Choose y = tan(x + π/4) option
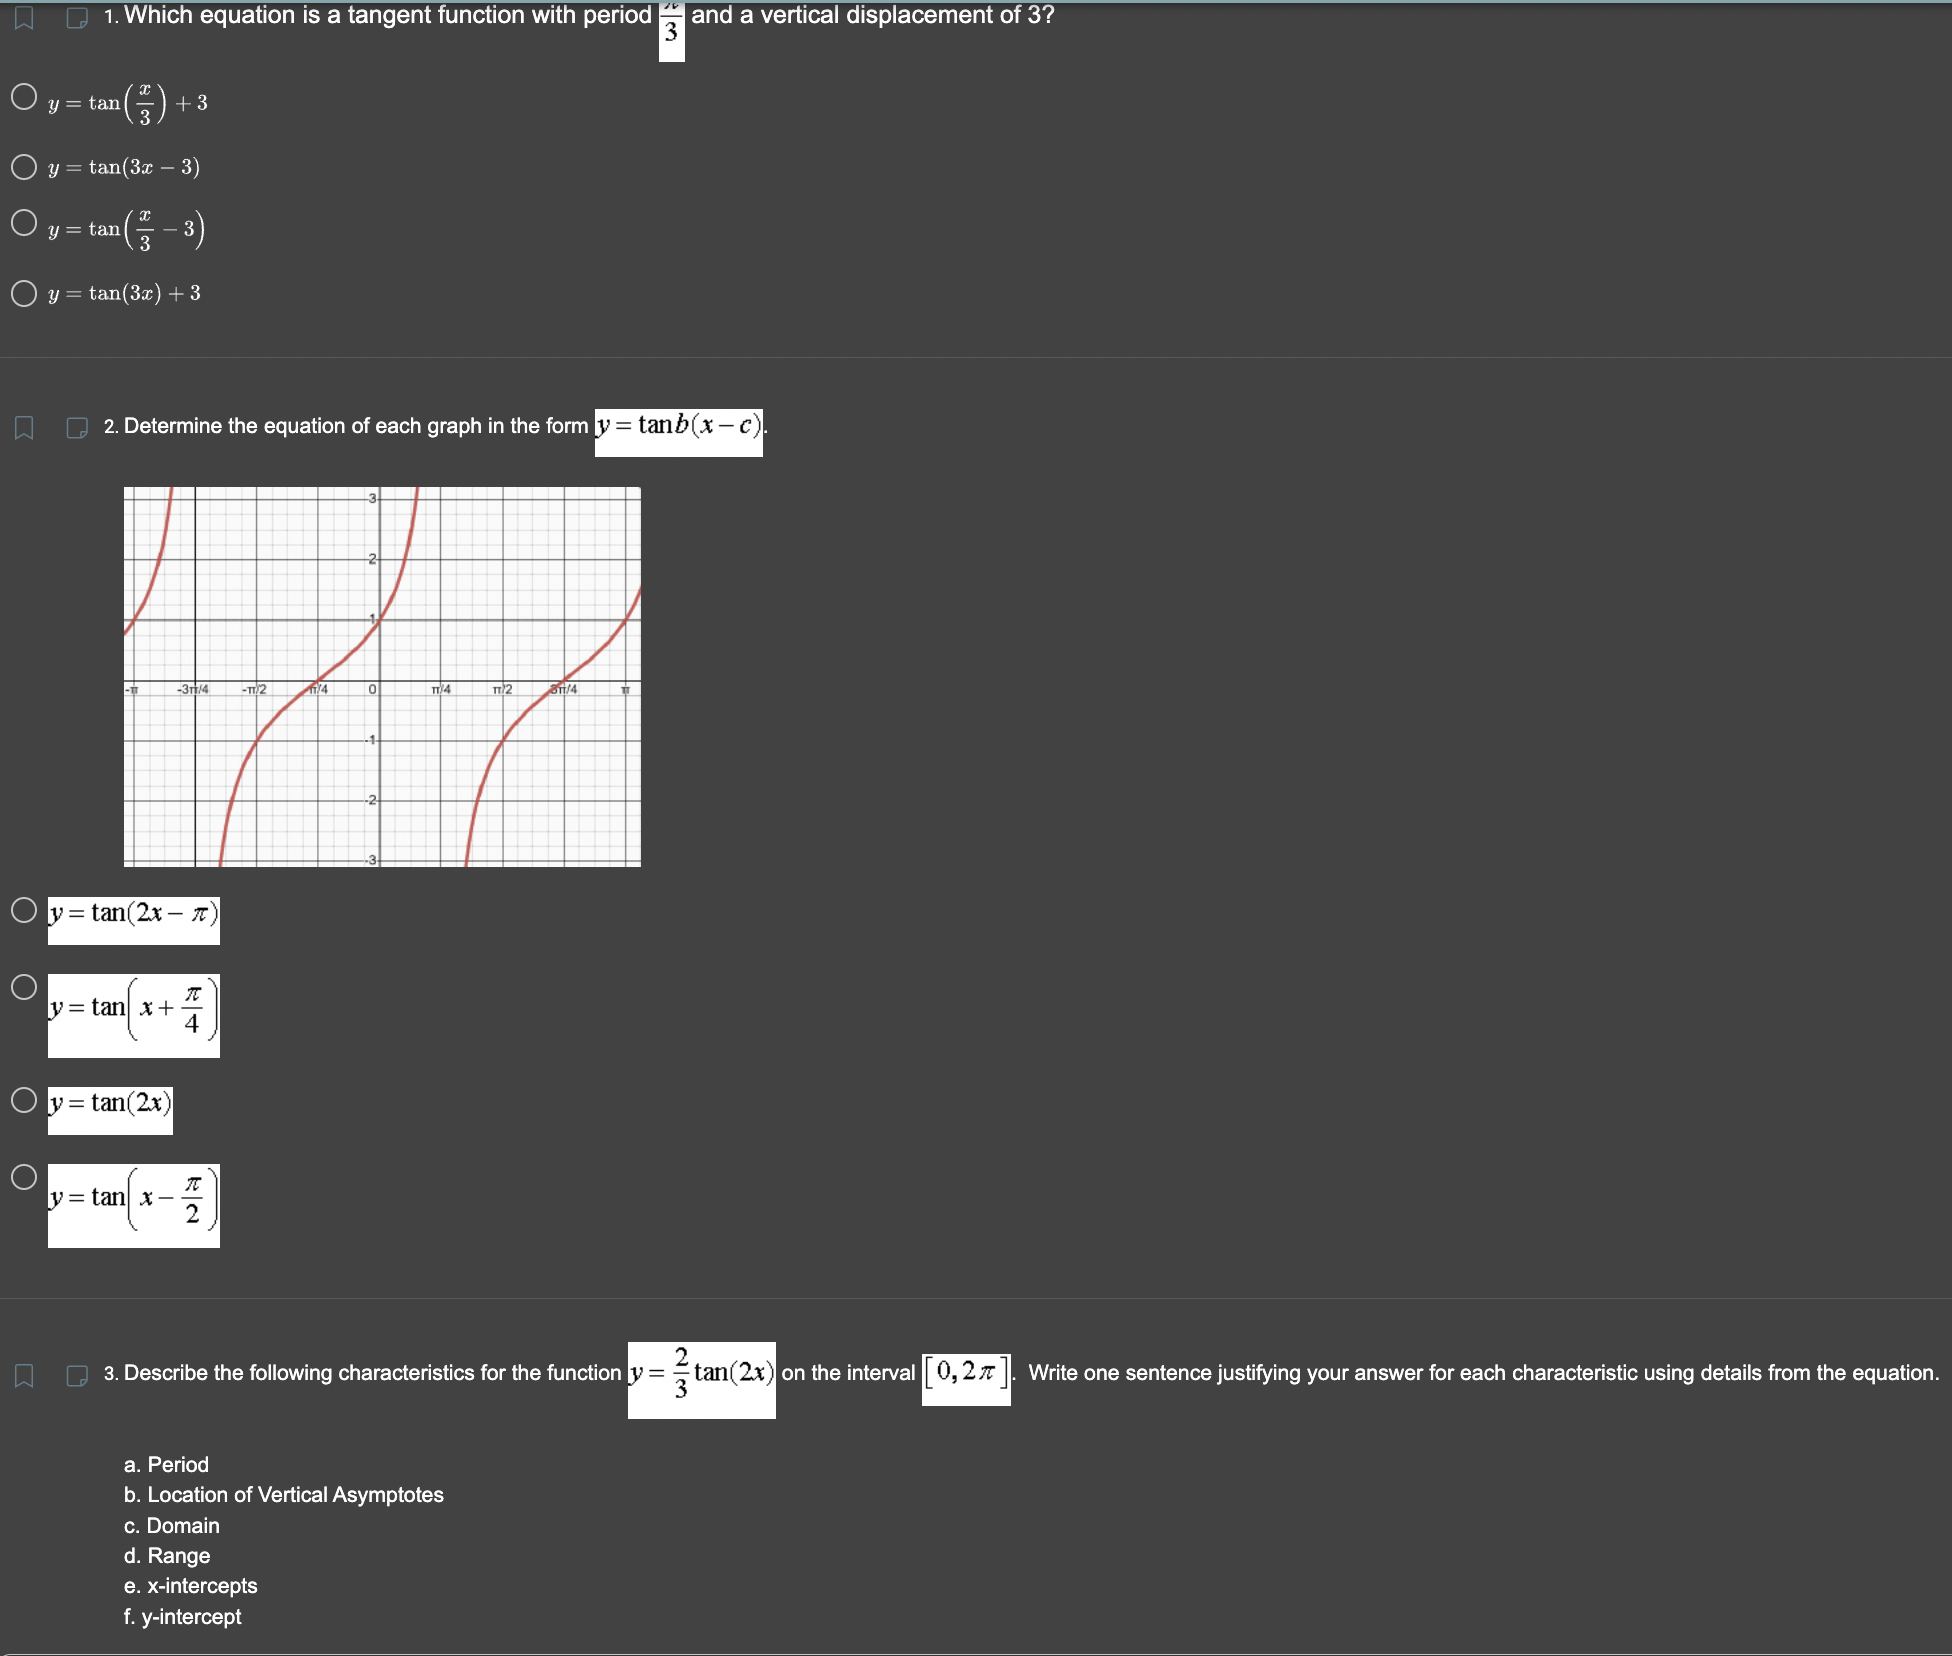The height and width of the screenshot is (1656, 1952). point(24,987)
